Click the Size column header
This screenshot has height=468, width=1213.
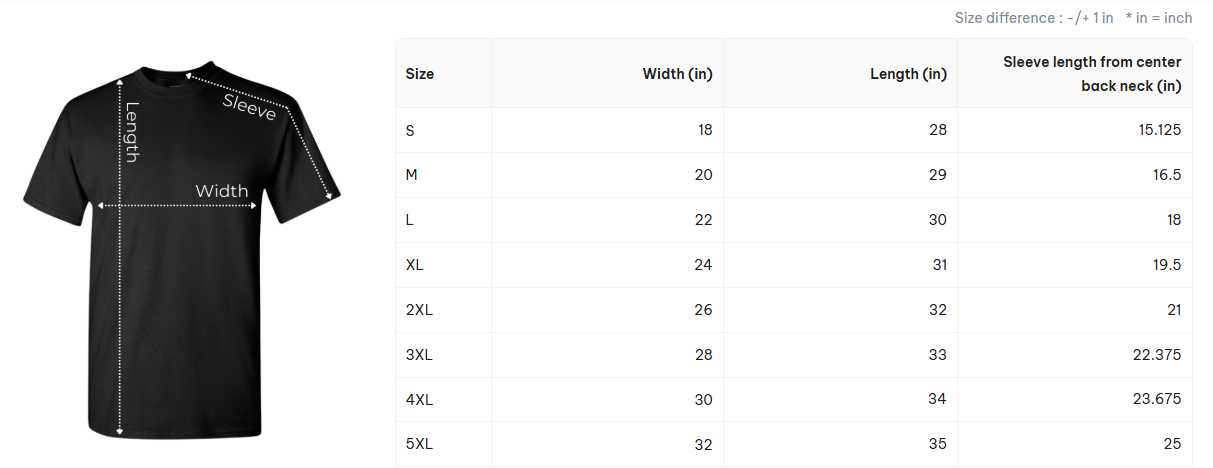coord(420,74)
